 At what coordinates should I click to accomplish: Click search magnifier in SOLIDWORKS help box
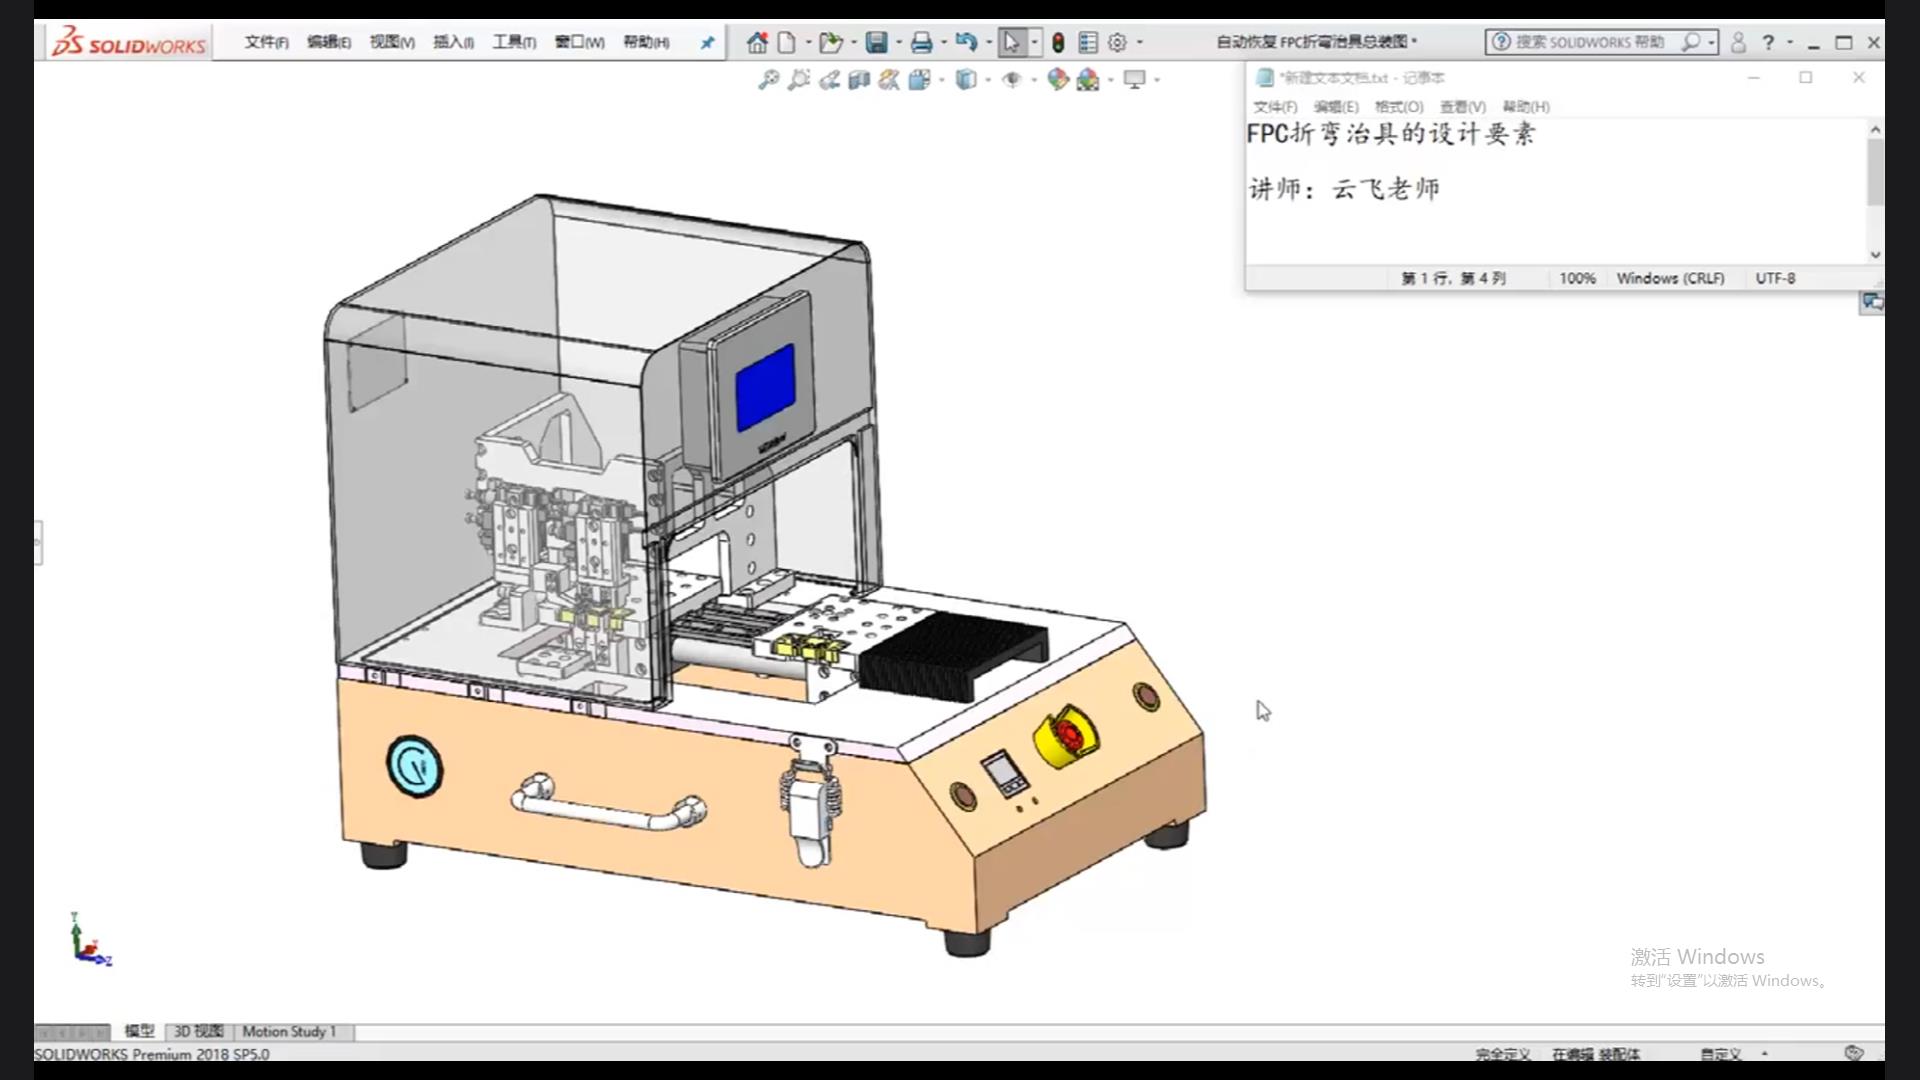[x=1691, y=42]
